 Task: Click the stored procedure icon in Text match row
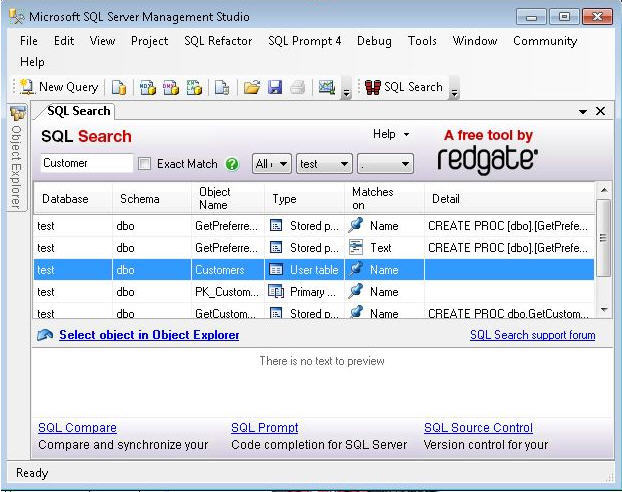pos(276,248)
